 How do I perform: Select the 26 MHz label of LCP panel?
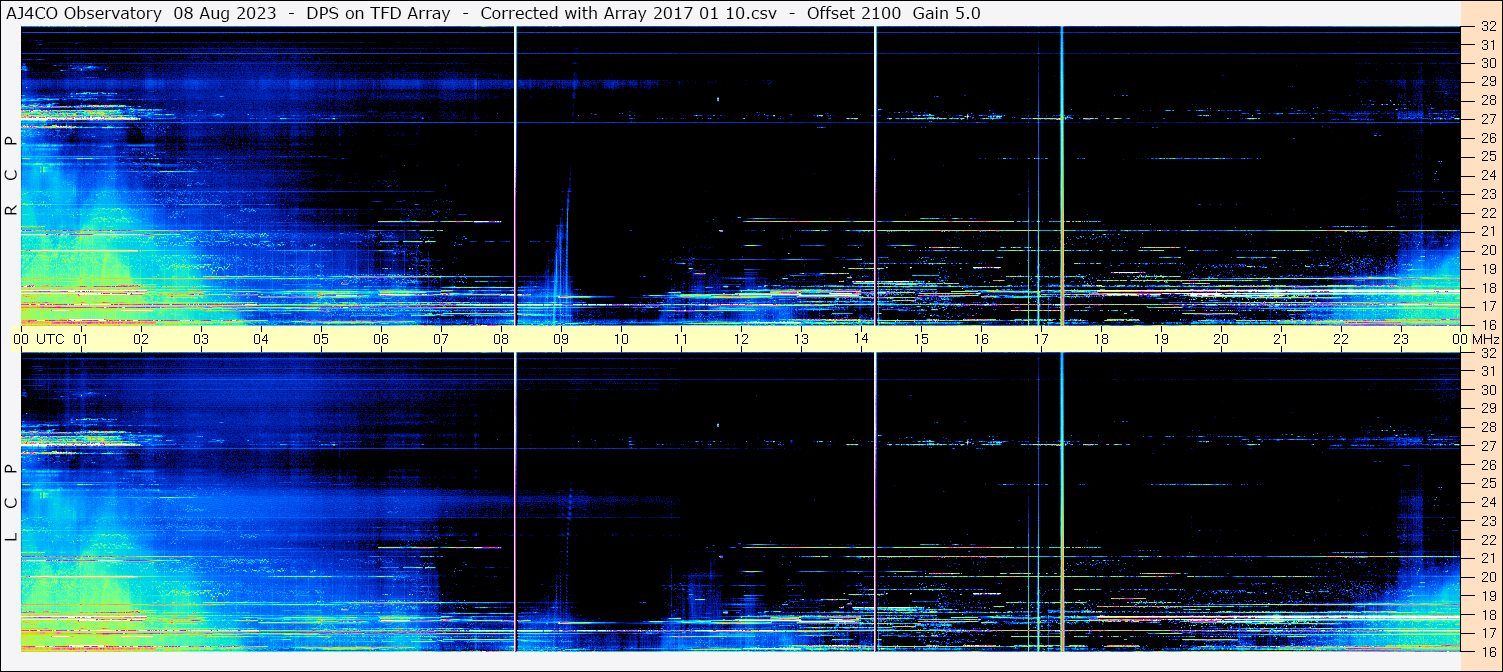tap(1488, 464)
